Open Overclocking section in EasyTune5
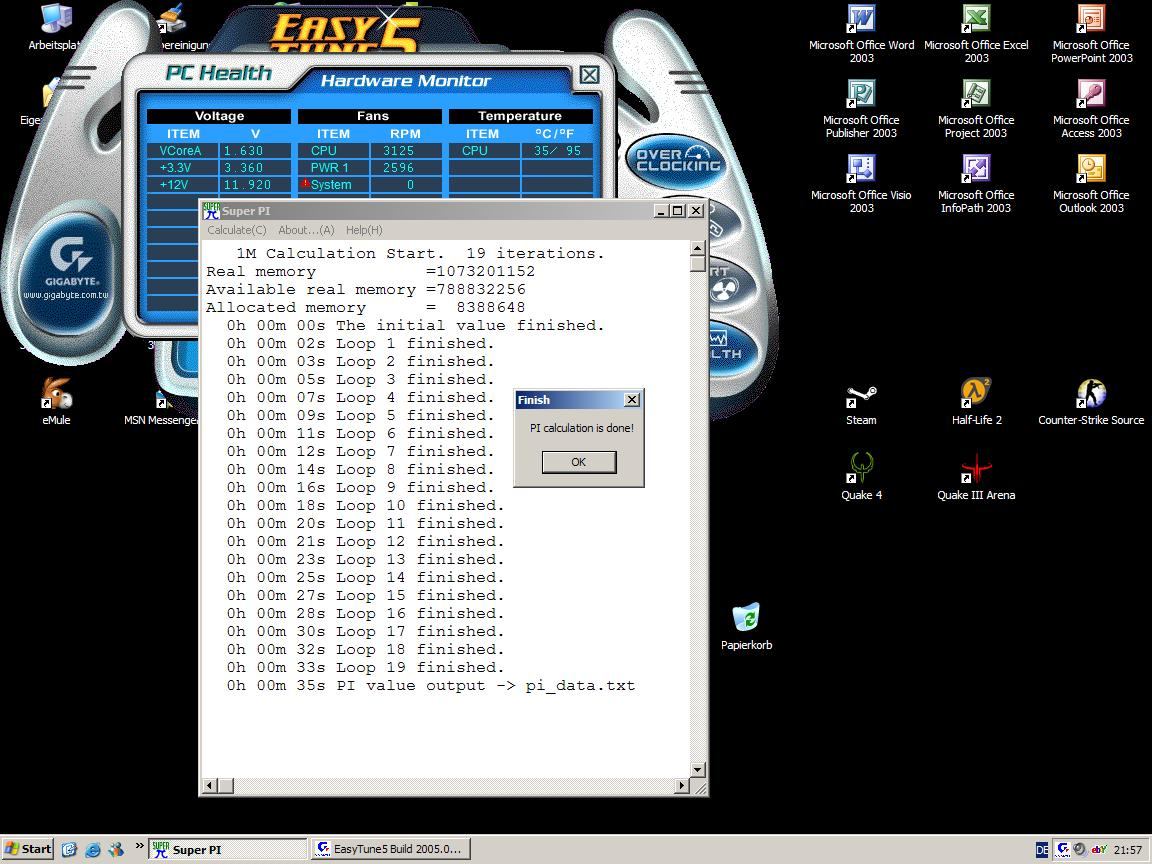The image size is (1152, 864). [677, 160]
